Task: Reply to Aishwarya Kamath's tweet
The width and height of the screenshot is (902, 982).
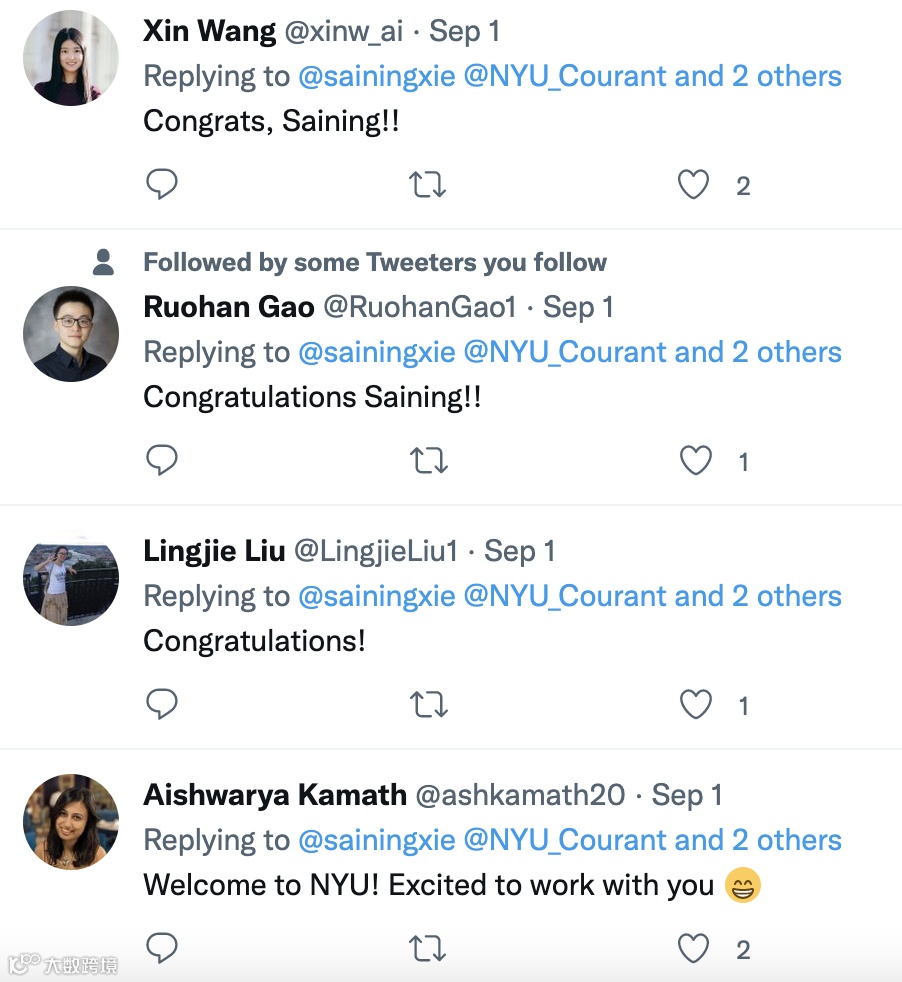Action: 162,948
